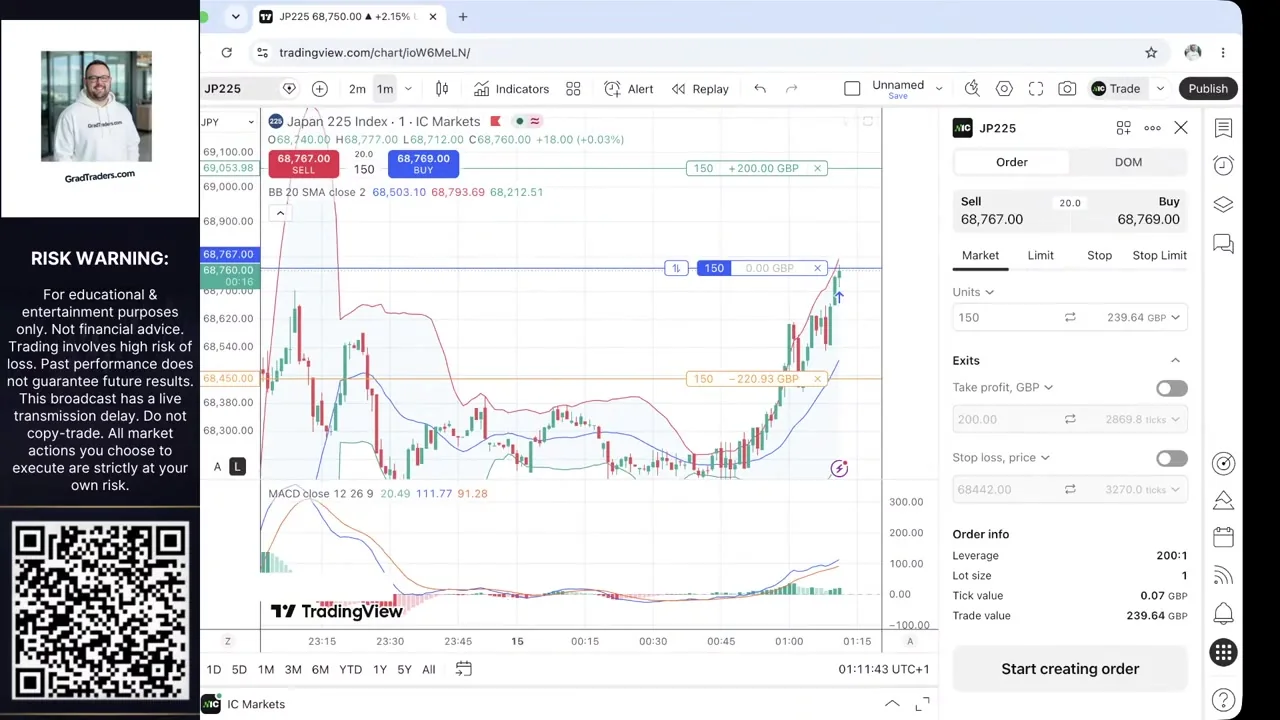The height and width of the screenshot is (720, 1280).
Task: Swap stop loss price and ticks
Action: (1070, 489)
